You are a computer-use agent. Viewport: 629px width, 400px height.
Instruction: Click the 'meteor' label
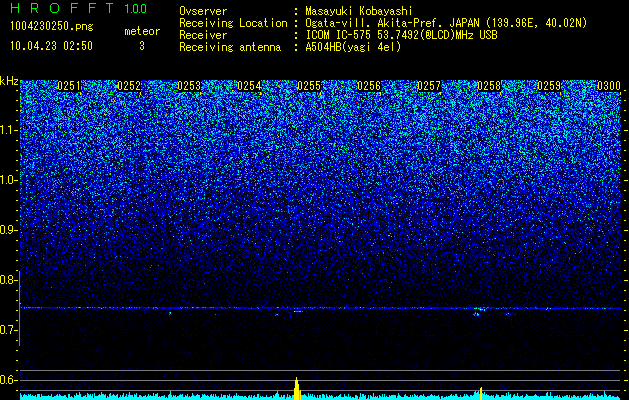tap(142, 31)
